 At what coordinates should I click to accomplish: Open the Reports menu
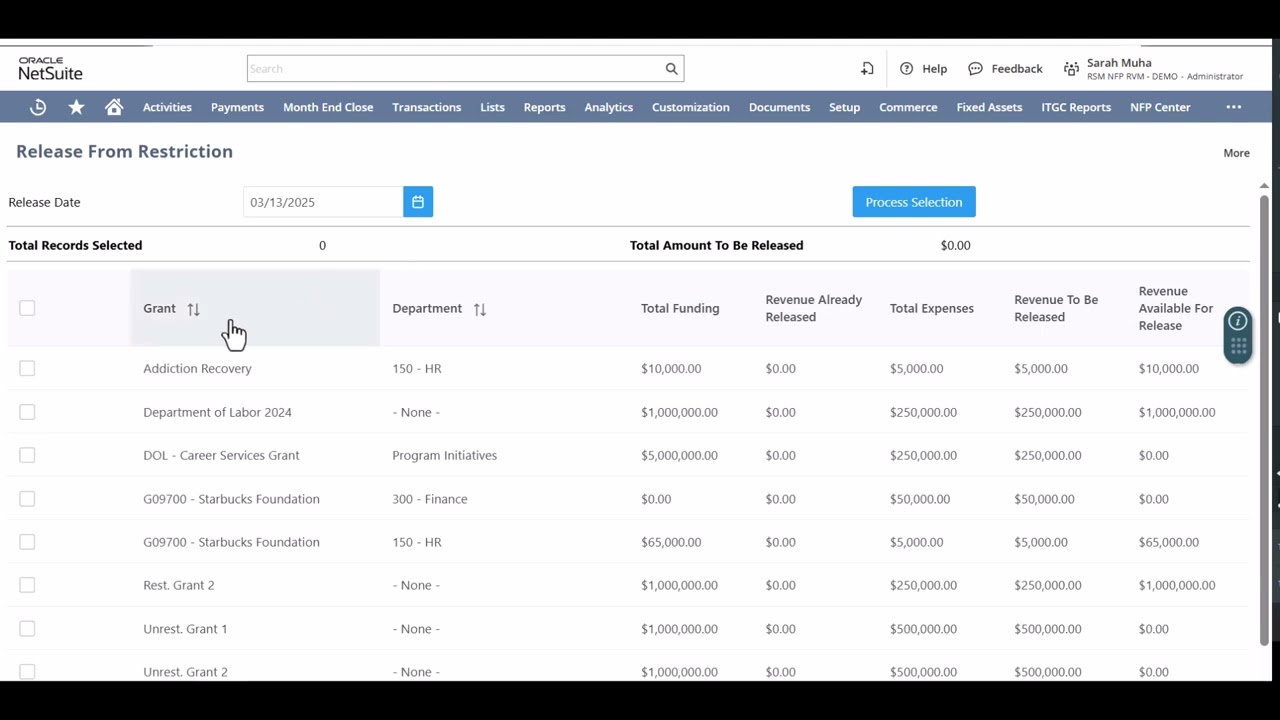pos(544,107)
